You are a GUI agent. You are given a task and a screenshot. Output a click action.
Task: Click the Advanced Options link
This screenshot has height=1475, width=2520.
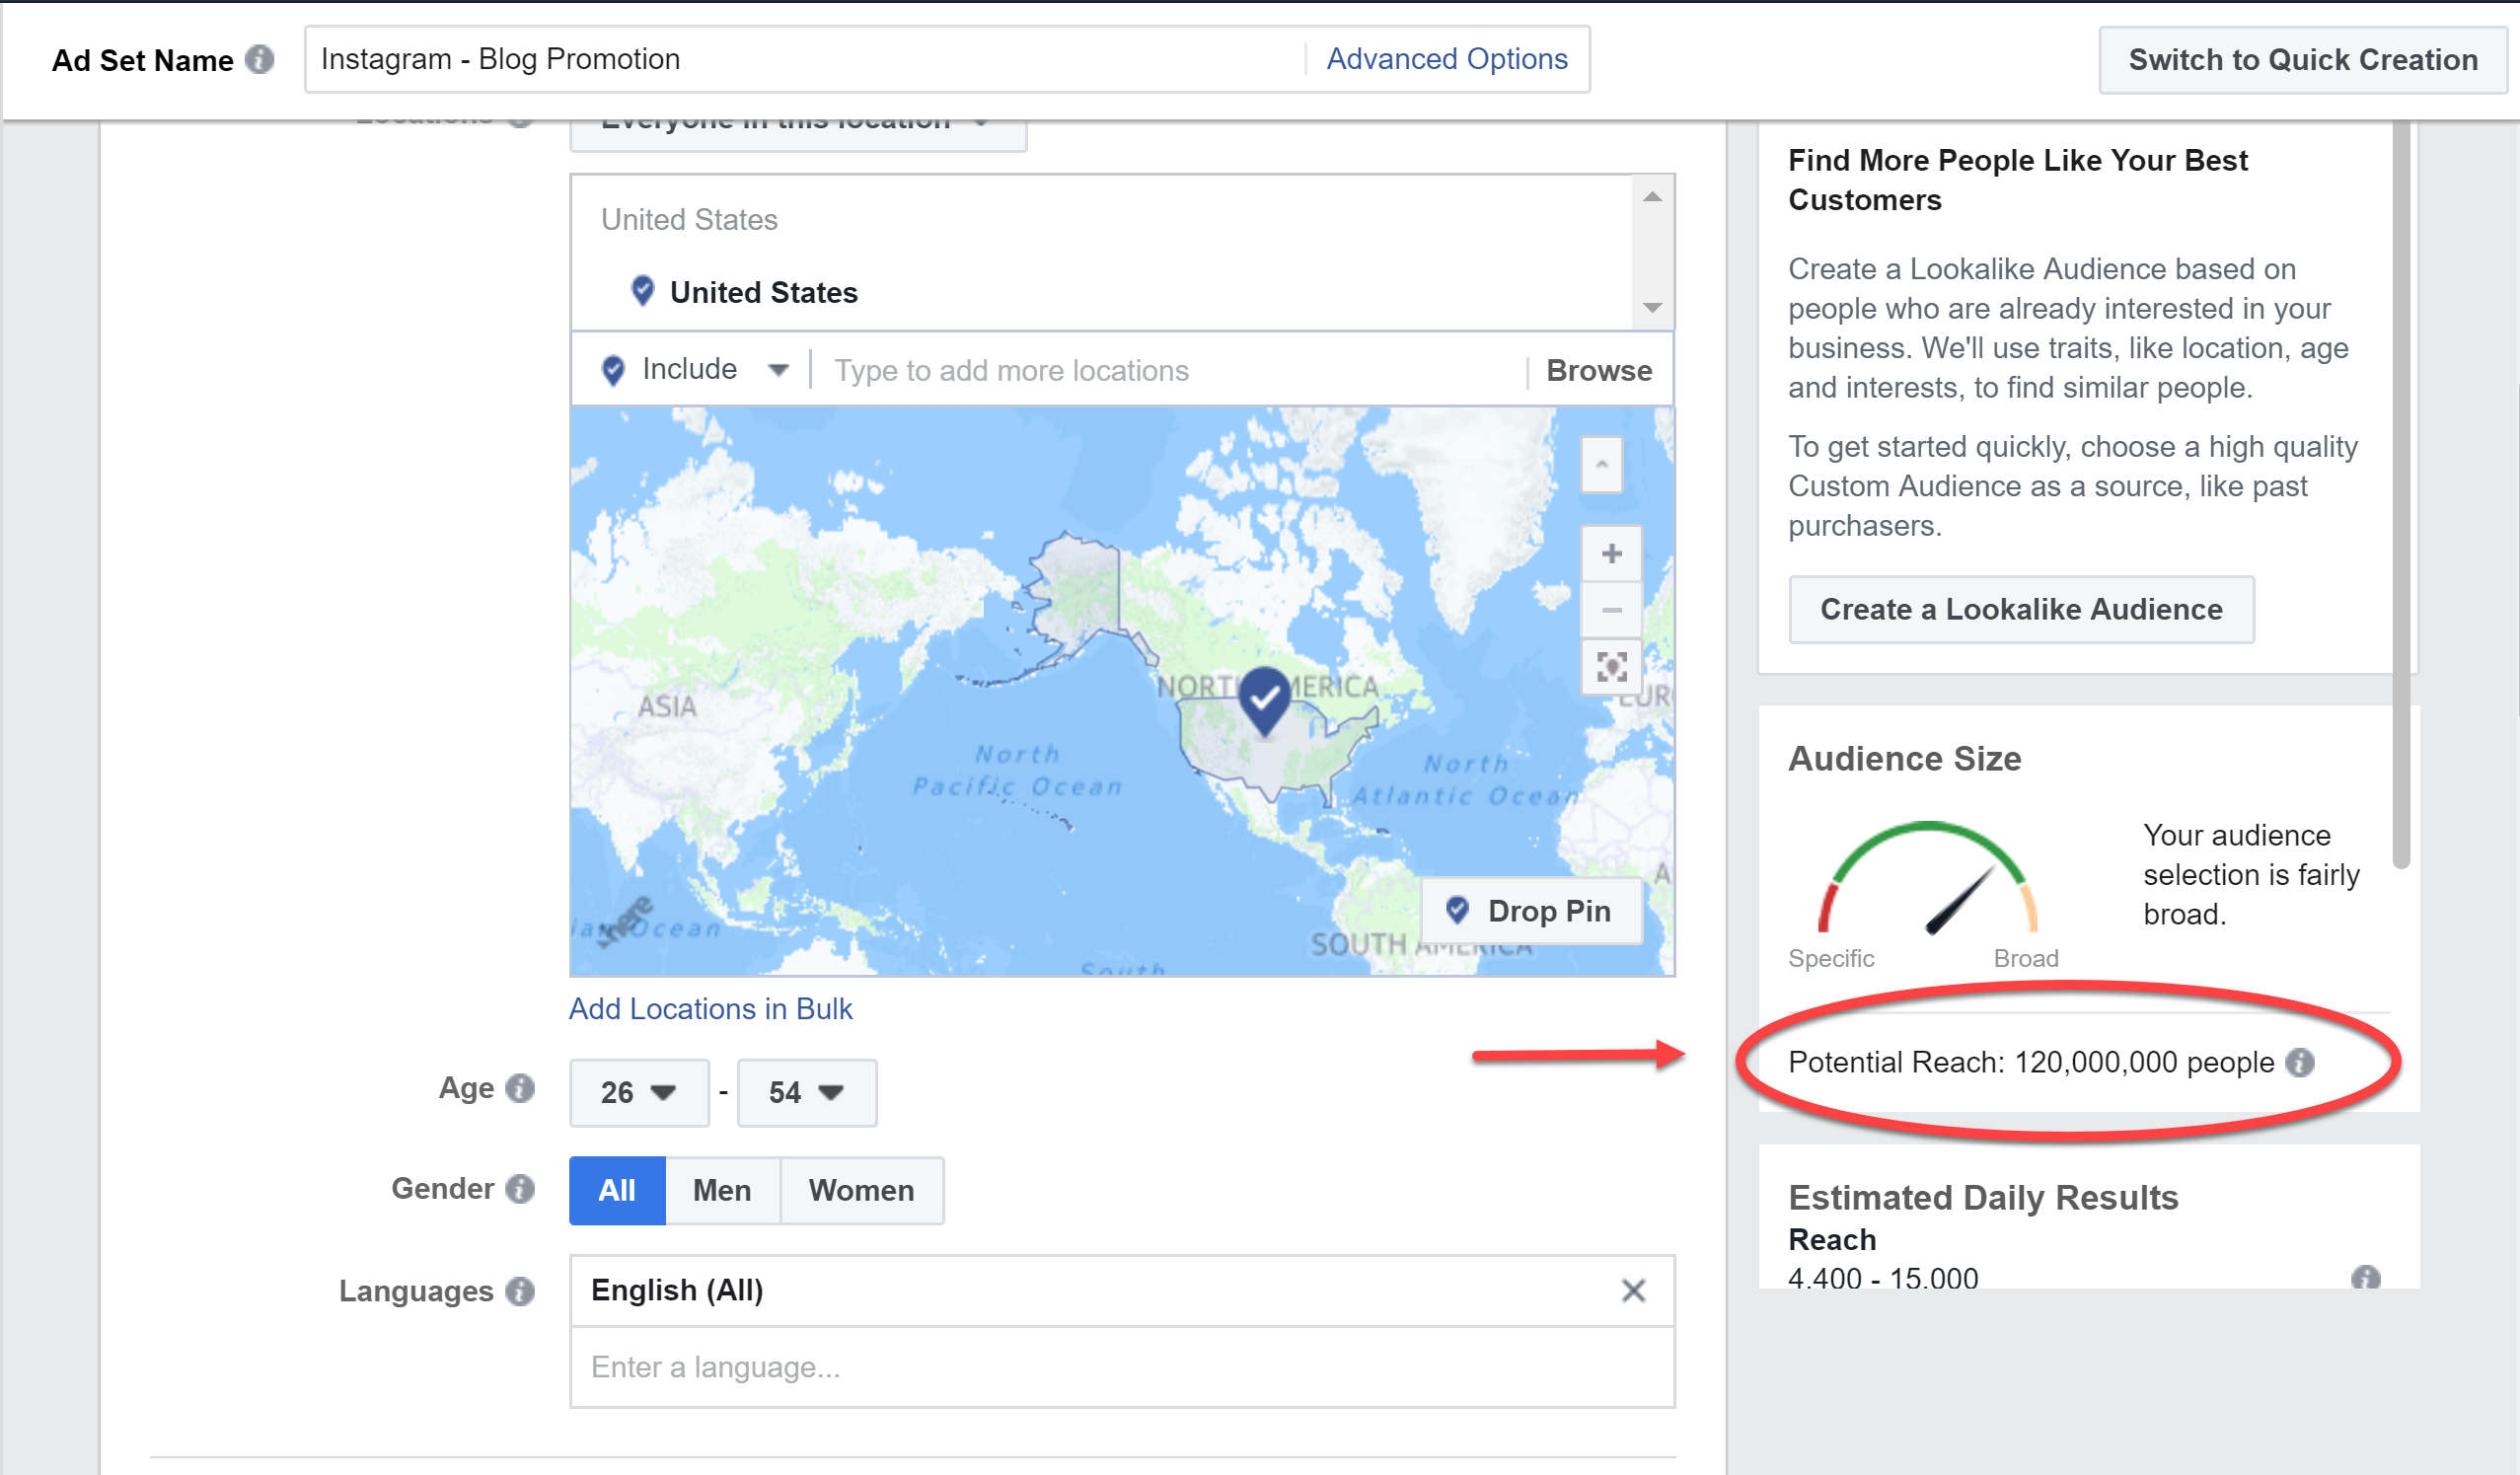click(1446, 59)
